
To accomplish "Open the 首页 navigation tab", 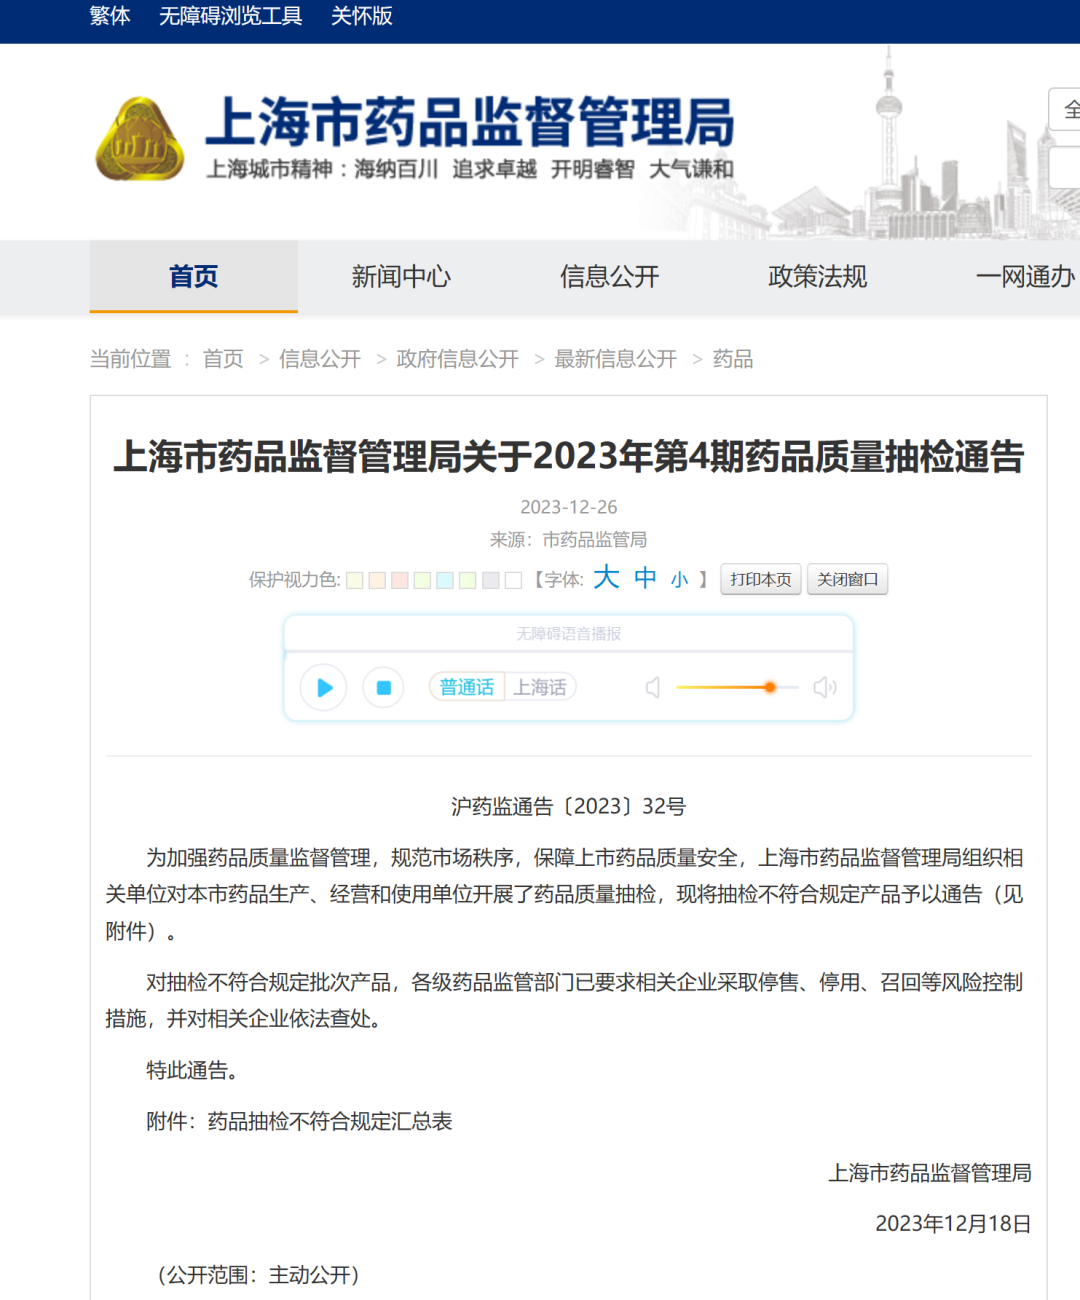I will click(194, 276).
